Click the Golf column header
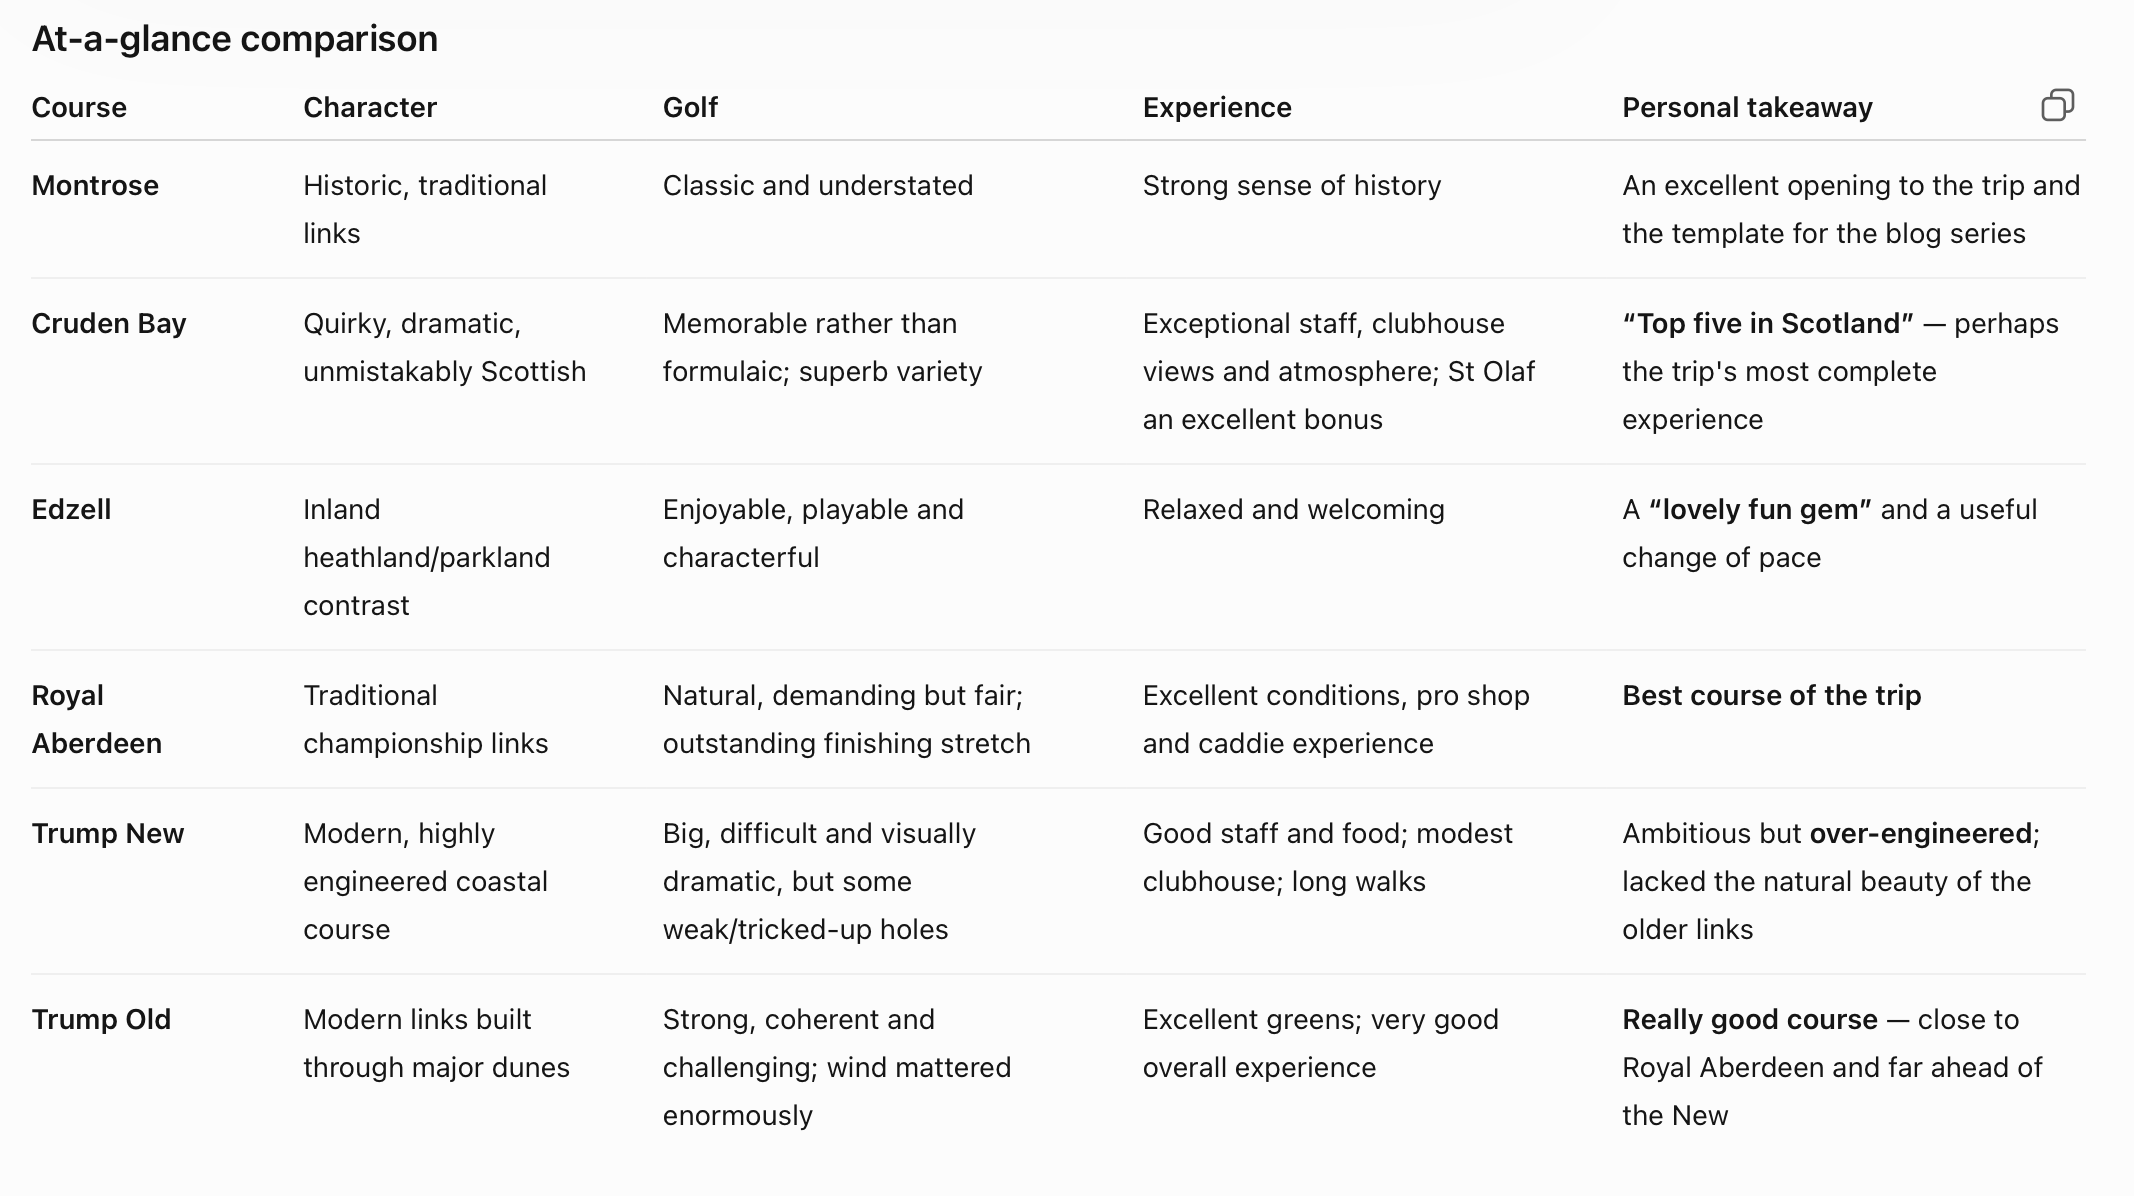Viewport: 2134px width, 1196px height. [x=690, y=107]
